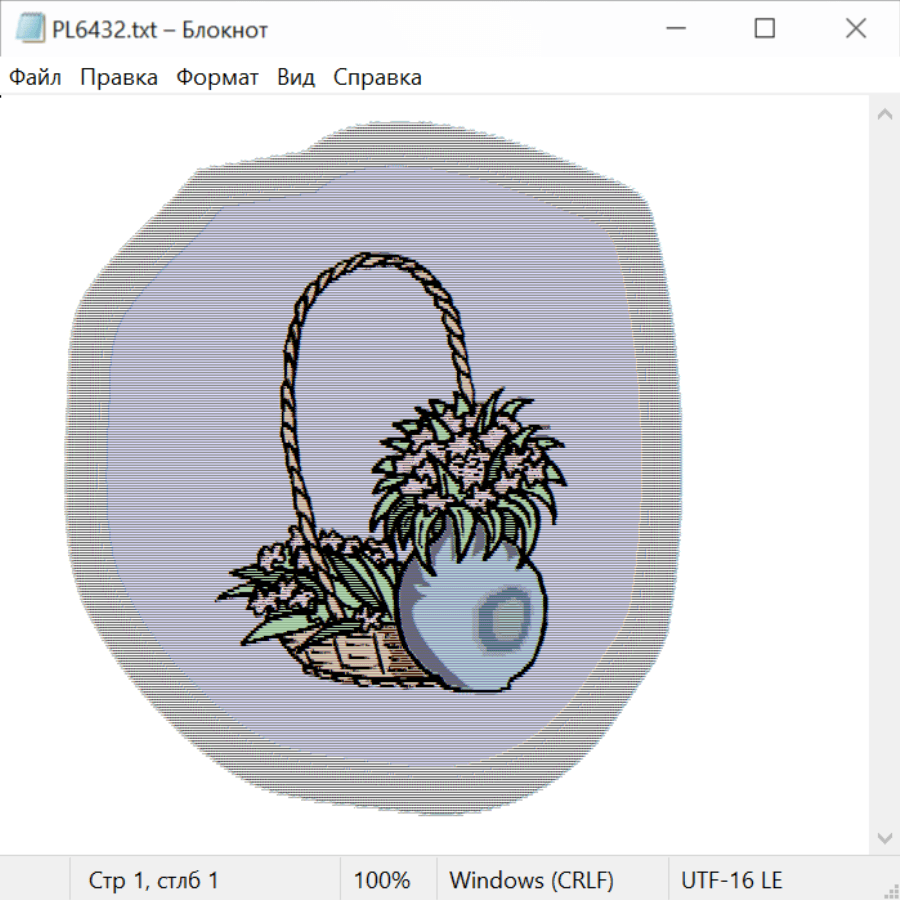Click the 100% zoom level in status bar
The width and height of the screenshot is (900, 900).
tap(382, 880)
